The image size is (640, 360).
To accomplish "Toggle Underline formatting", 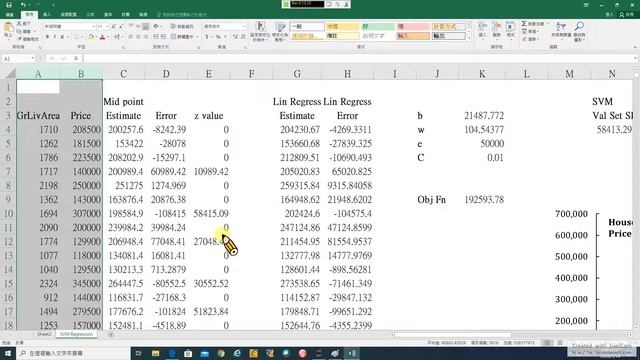I will tap(62, 37).
